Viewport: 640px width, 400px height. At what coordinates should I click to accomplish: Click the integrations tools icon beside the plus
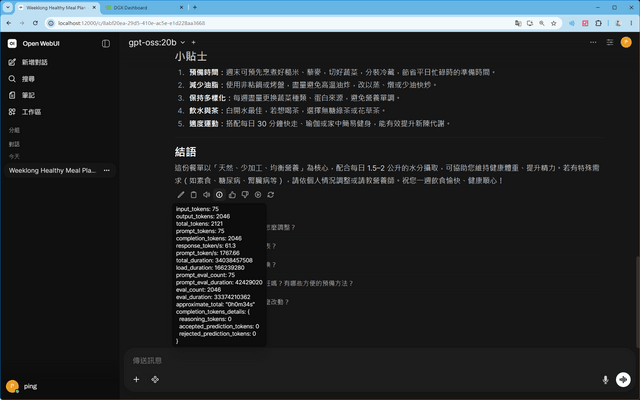(155, 380)
